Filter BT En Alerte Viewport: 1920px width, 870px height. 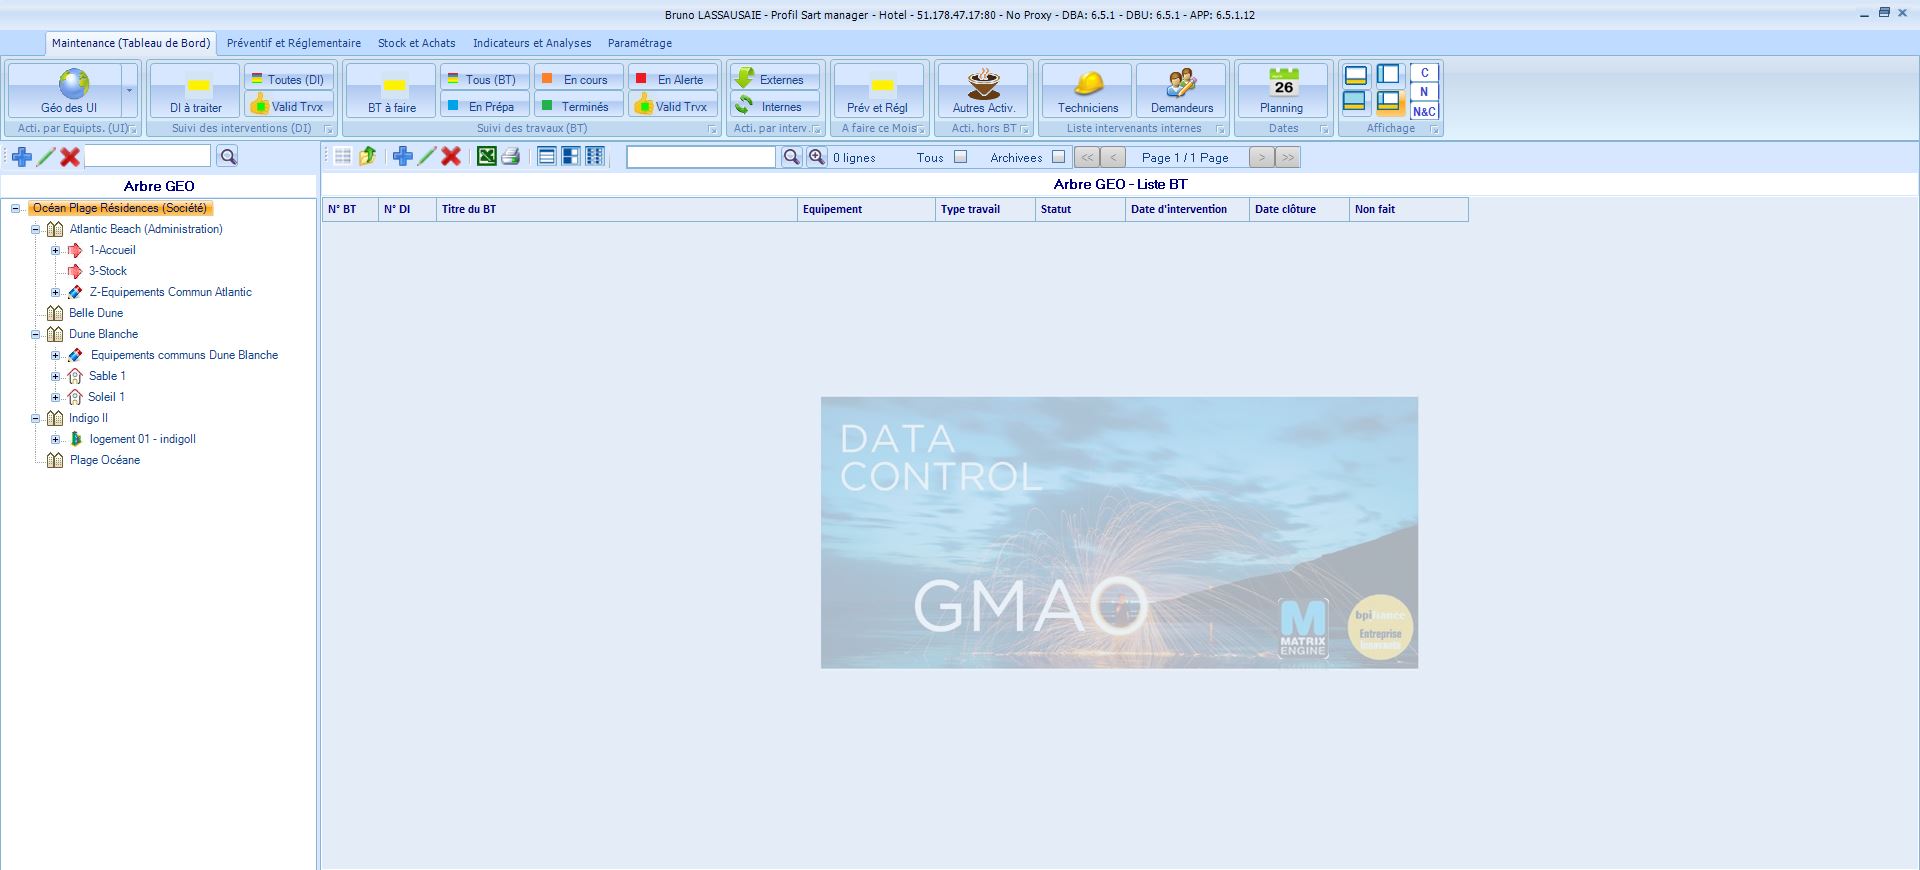(672, 79)
